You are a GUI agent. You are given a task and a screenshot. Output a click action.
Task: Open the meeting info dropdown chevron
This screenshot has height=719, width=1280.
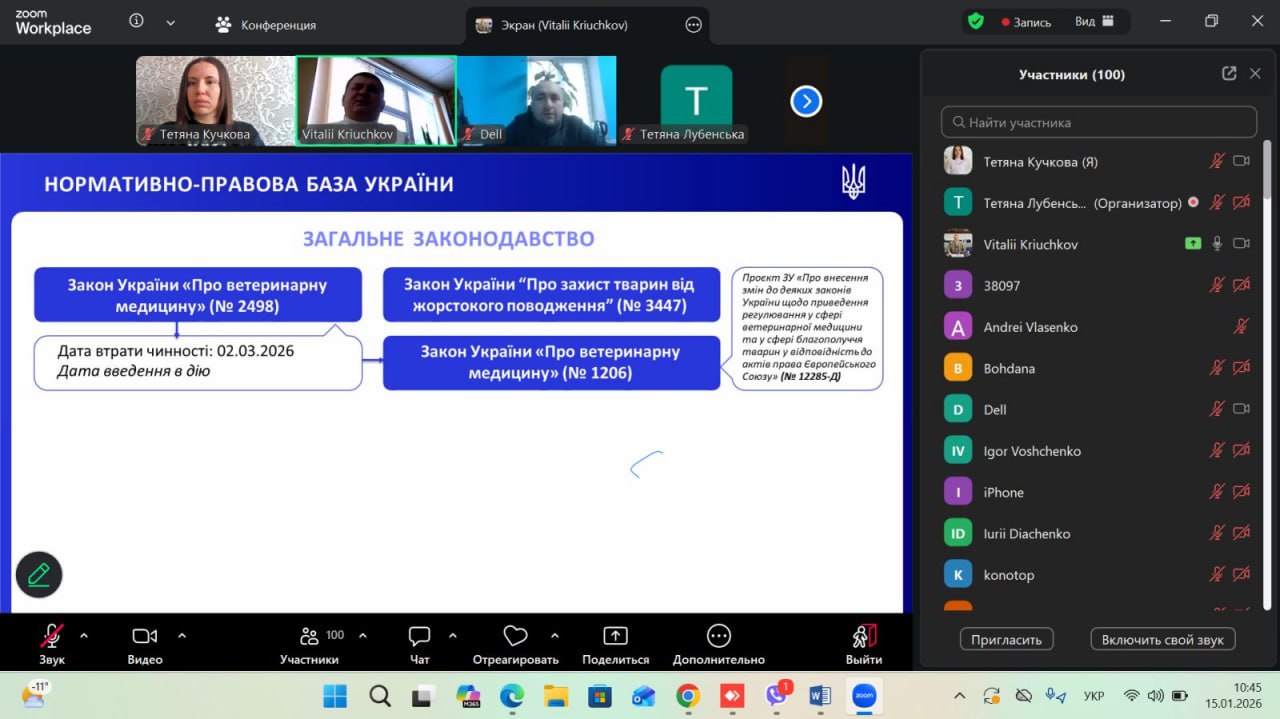click(170, 22)
